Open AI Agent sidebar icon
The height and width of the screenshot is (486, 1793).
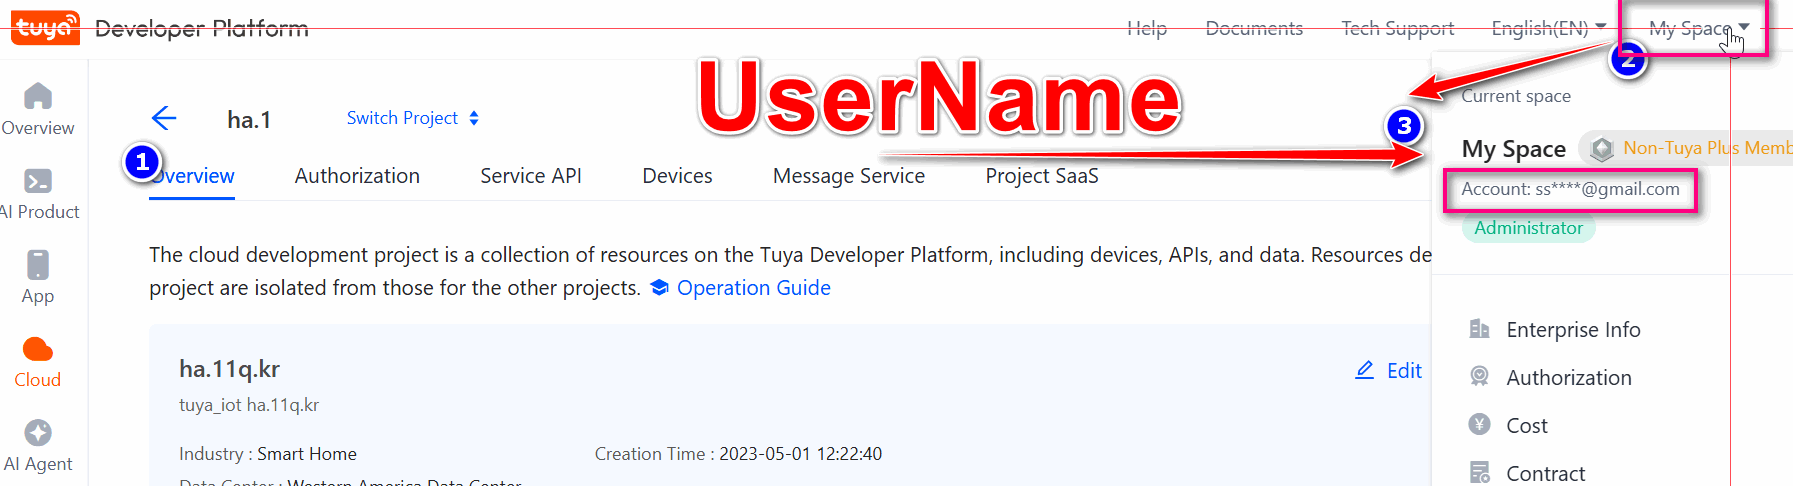(37, 433)
